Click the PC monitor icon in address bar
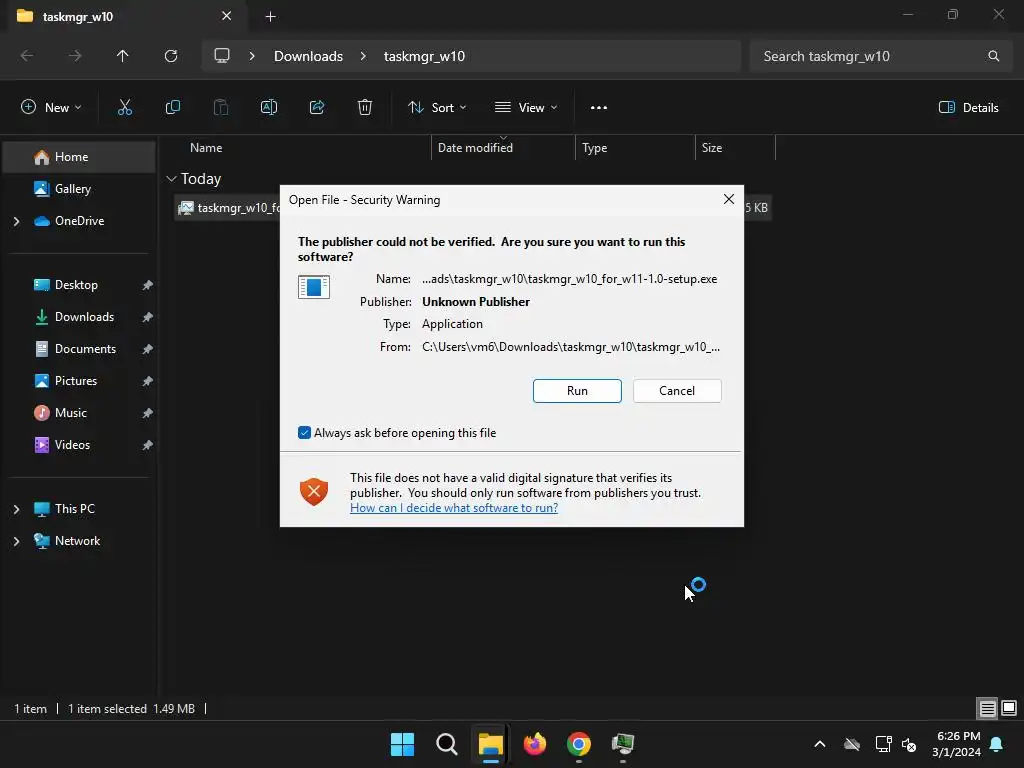This screenshot has width=1024, height=768. tap(222, 56)
